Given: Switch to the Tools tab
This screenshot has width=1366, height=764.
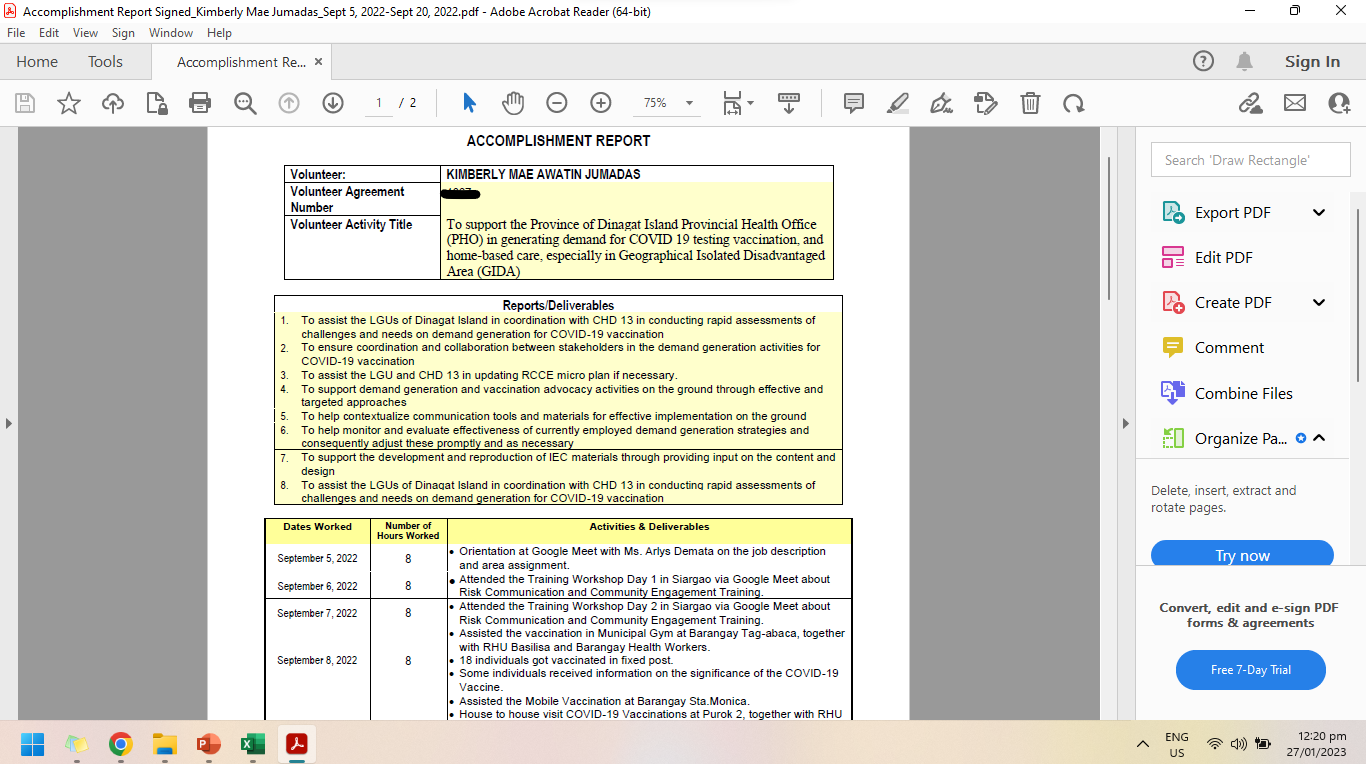Looking at the screenshot, I should click(105, 62).
